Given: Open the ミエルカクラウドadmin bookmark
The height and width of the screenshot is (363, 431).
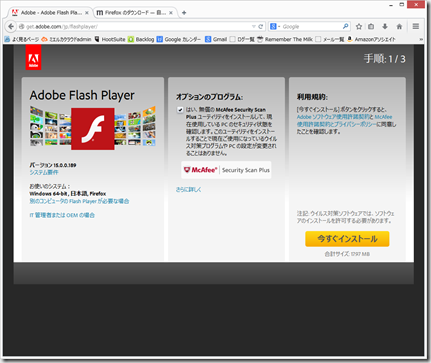Looking at the screenshot, I should [66, 39].
